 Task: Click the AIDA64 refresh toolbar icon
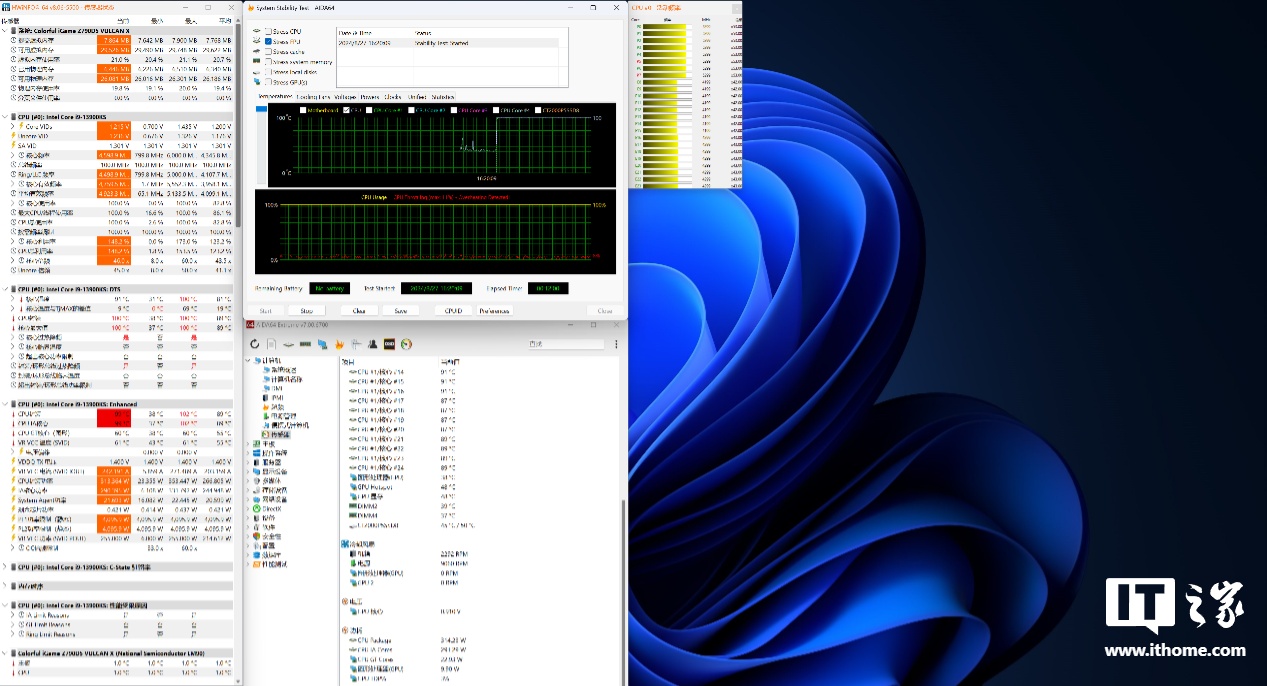pos(255,344)
